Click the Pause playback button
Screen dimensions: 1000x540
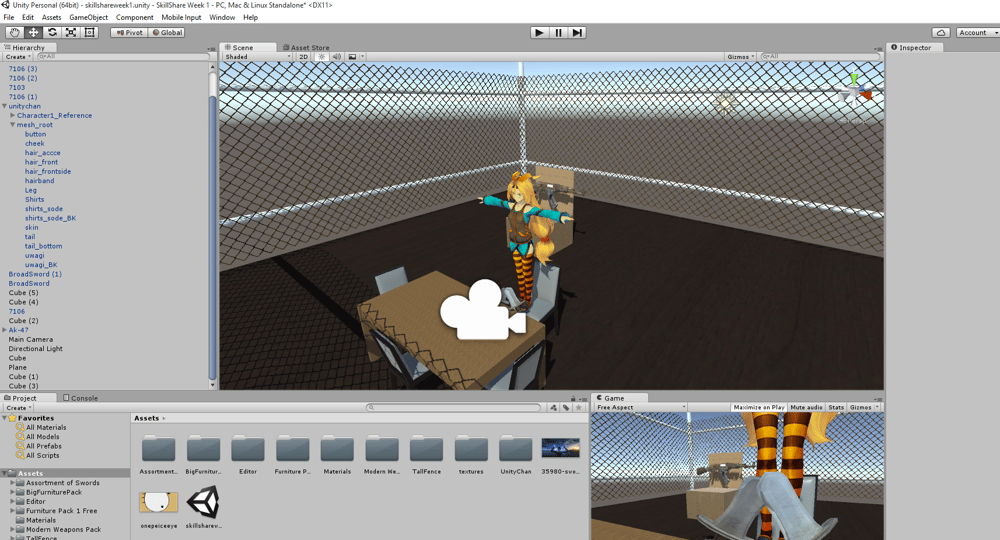pos(559,33)
